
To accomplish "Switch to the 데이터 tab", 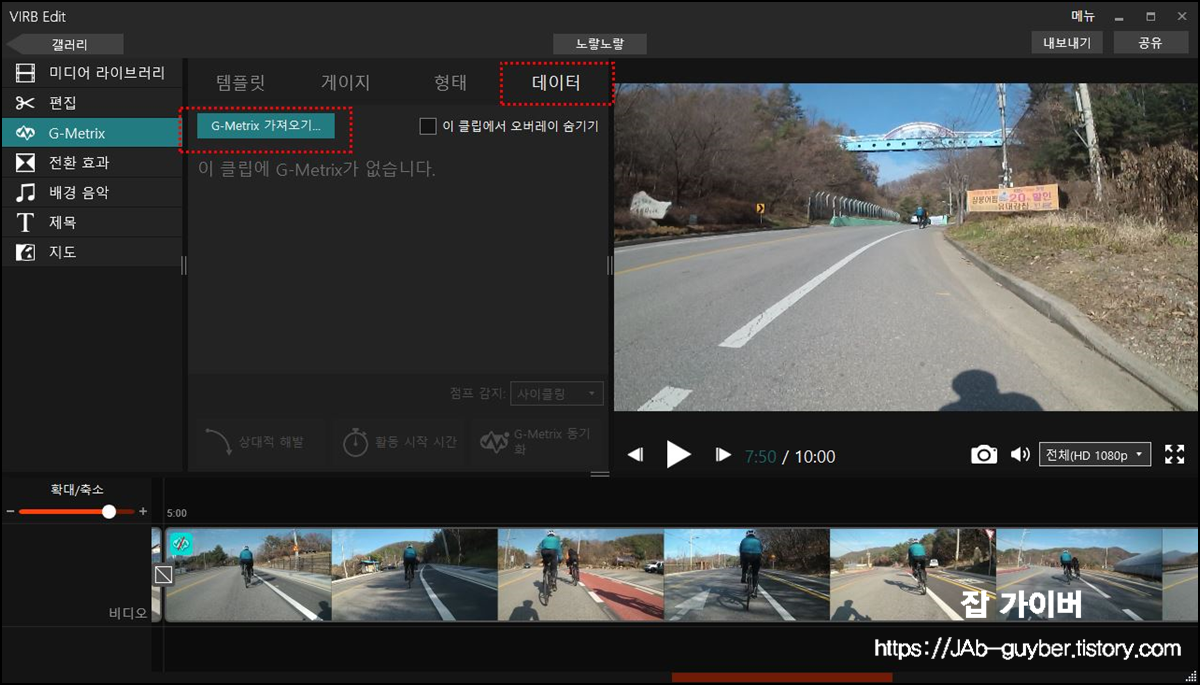I will [x=556, y=83].
